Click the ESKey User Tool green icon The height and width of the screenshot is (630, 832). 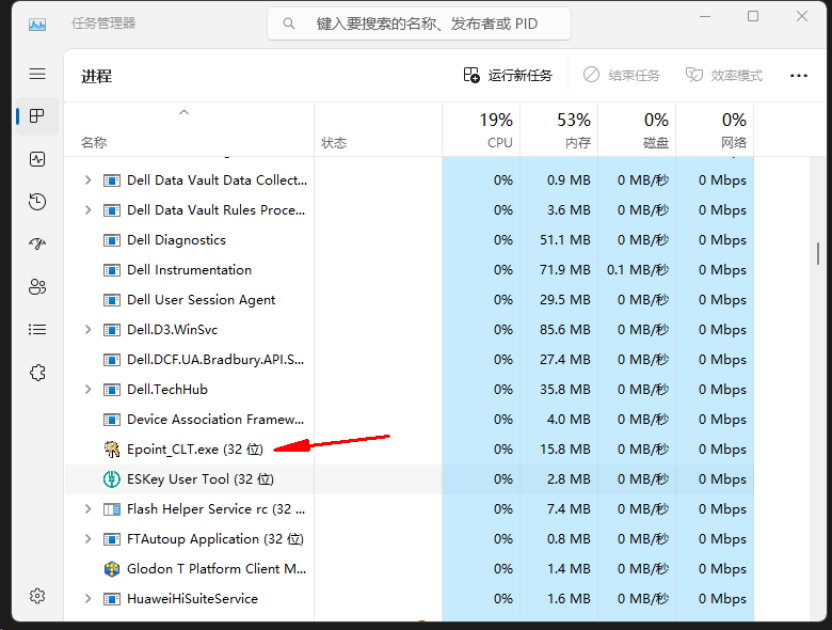(x=111, y=479)
